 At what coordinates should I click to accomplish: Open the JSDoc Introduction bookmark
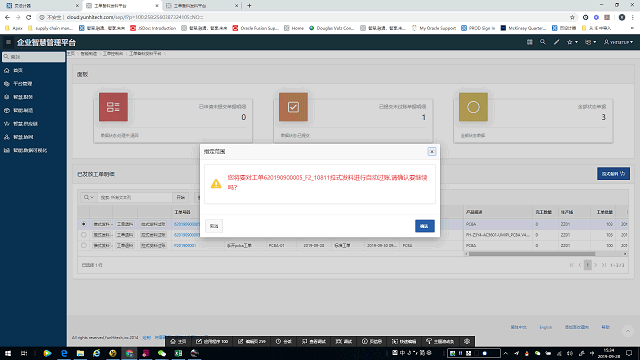pyautogui.click(x=153, y=28)
